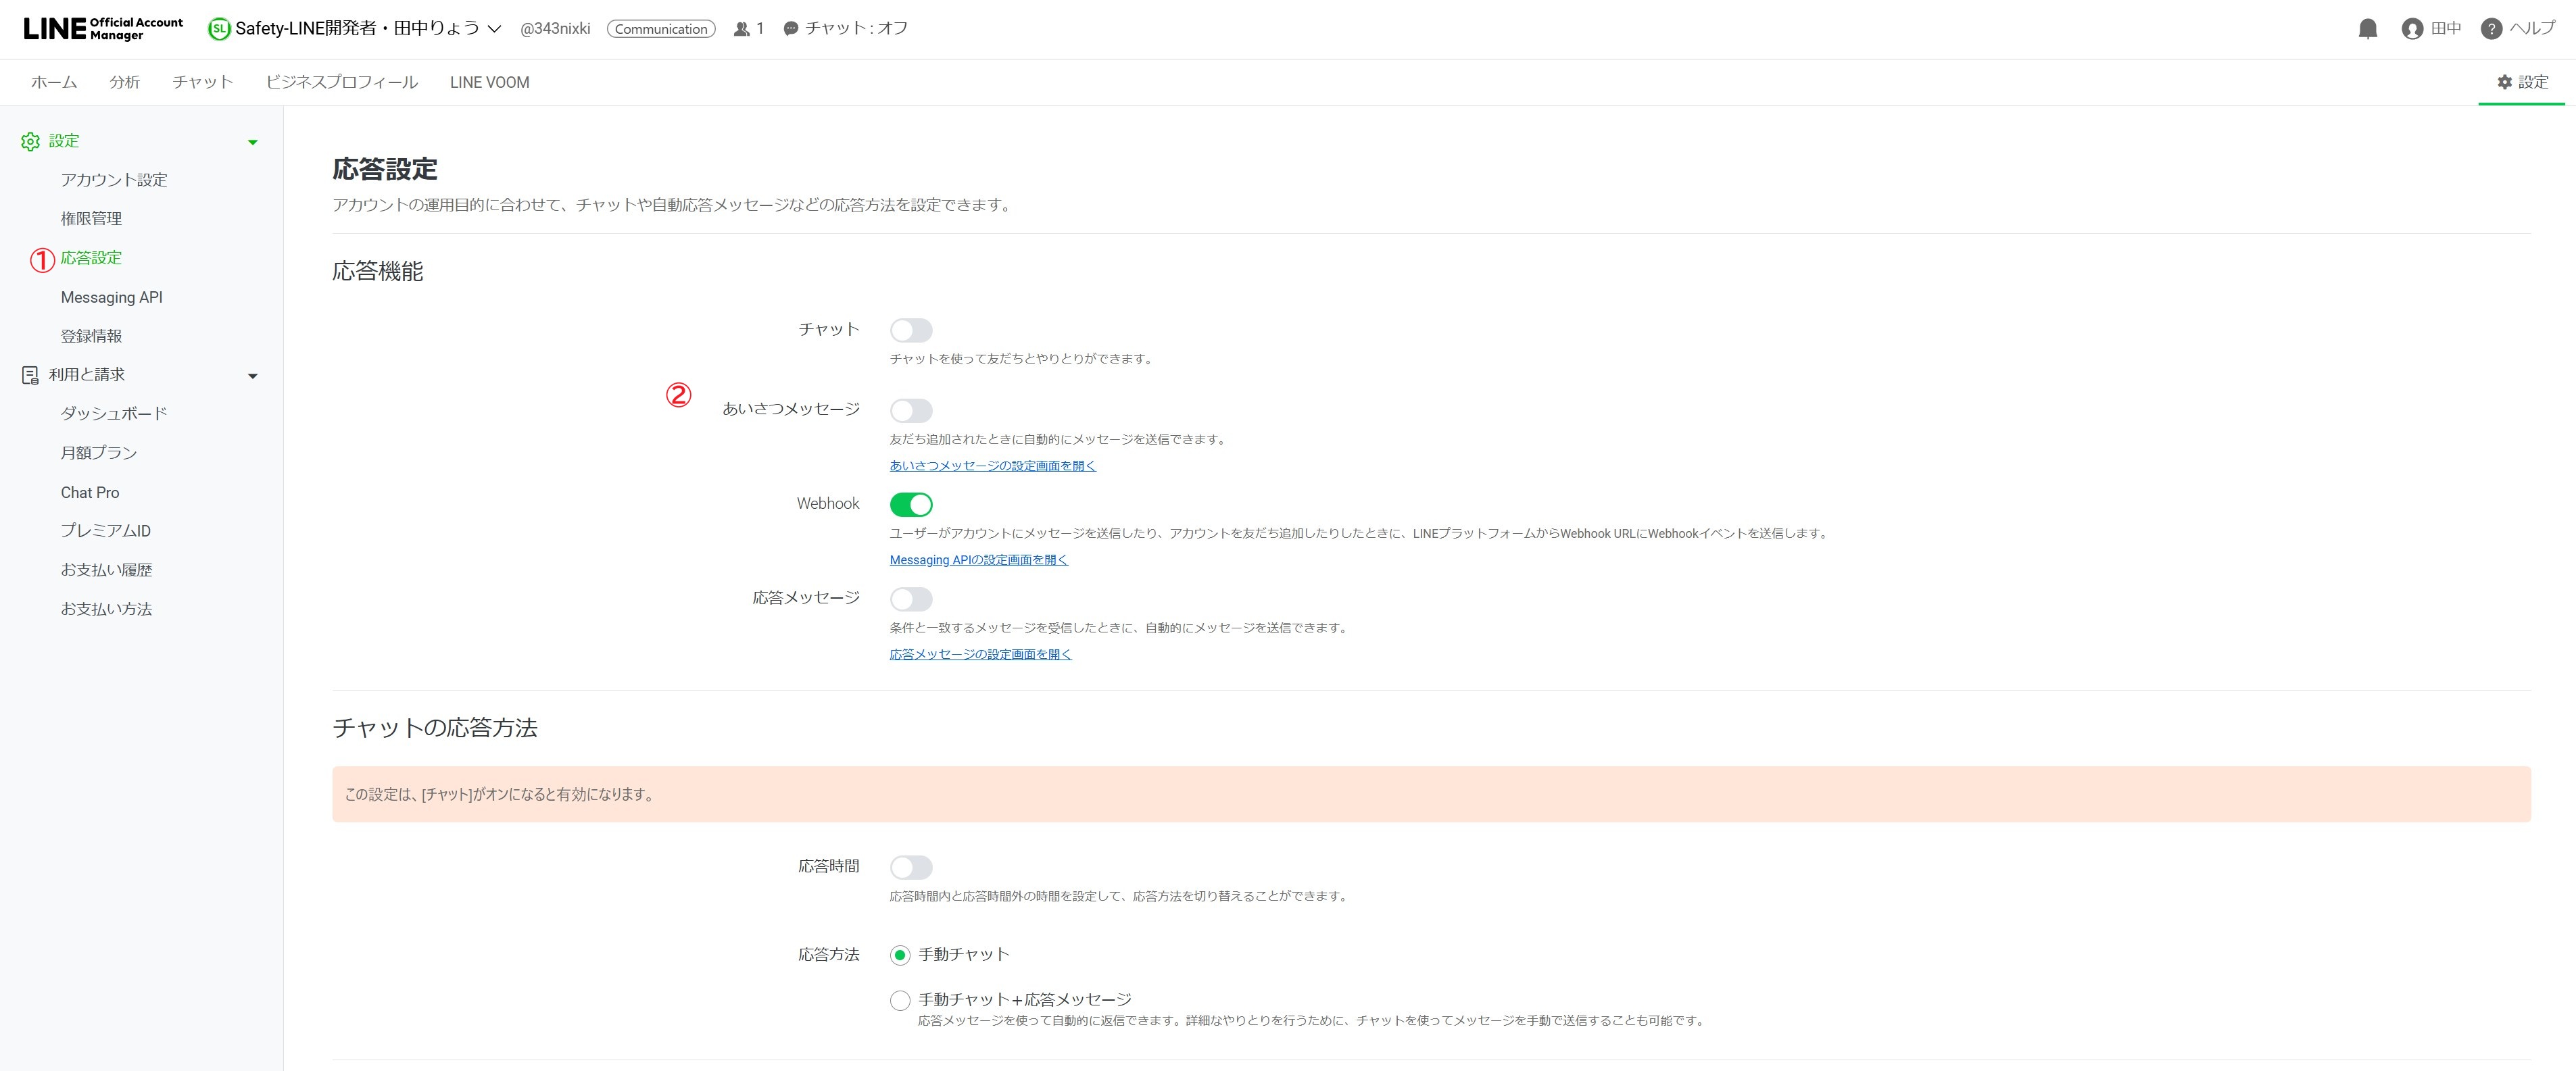Click the green SL account avatar icon

pos(219,29)
